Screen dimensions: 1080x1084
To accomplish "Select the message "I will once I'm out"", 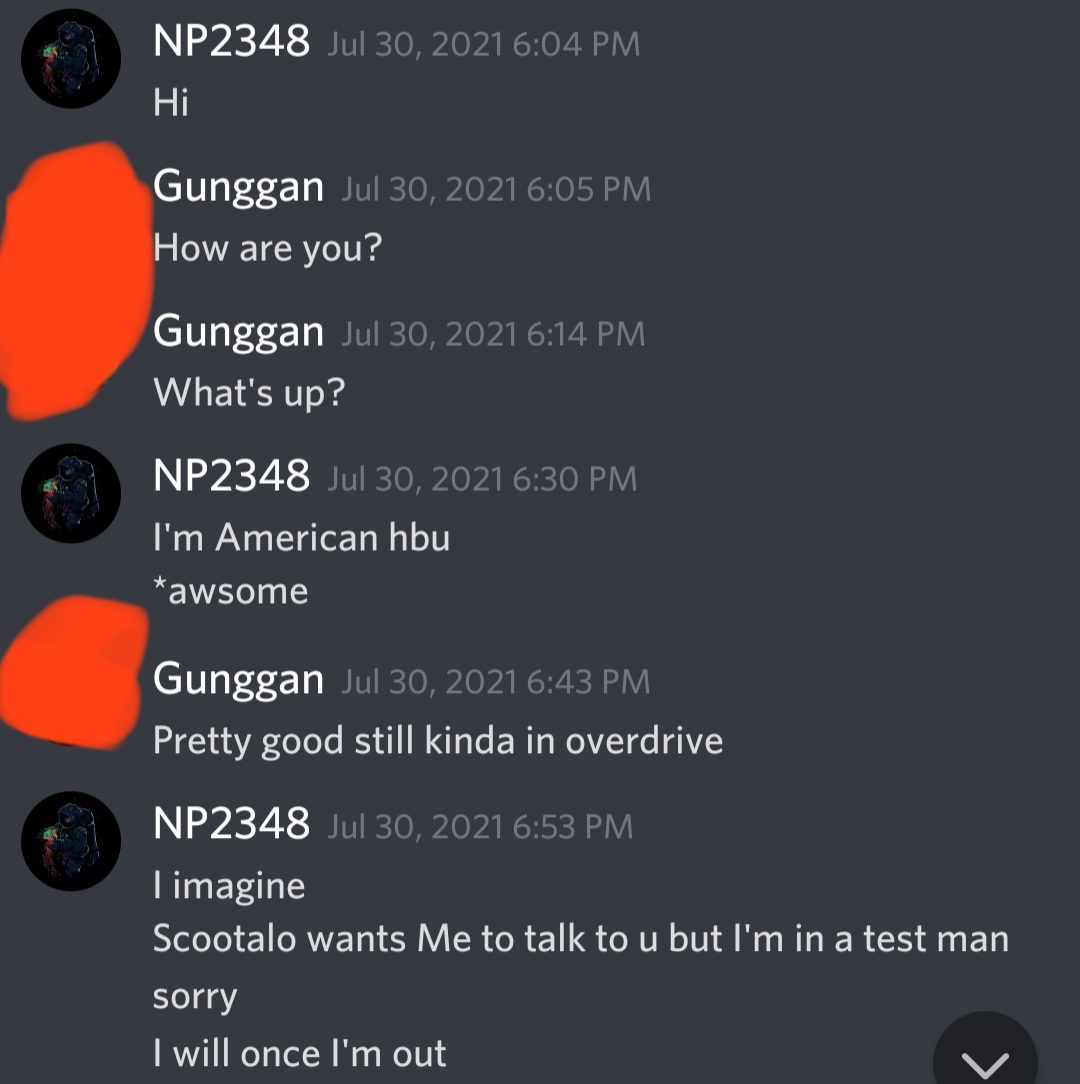I will 299,1054.
